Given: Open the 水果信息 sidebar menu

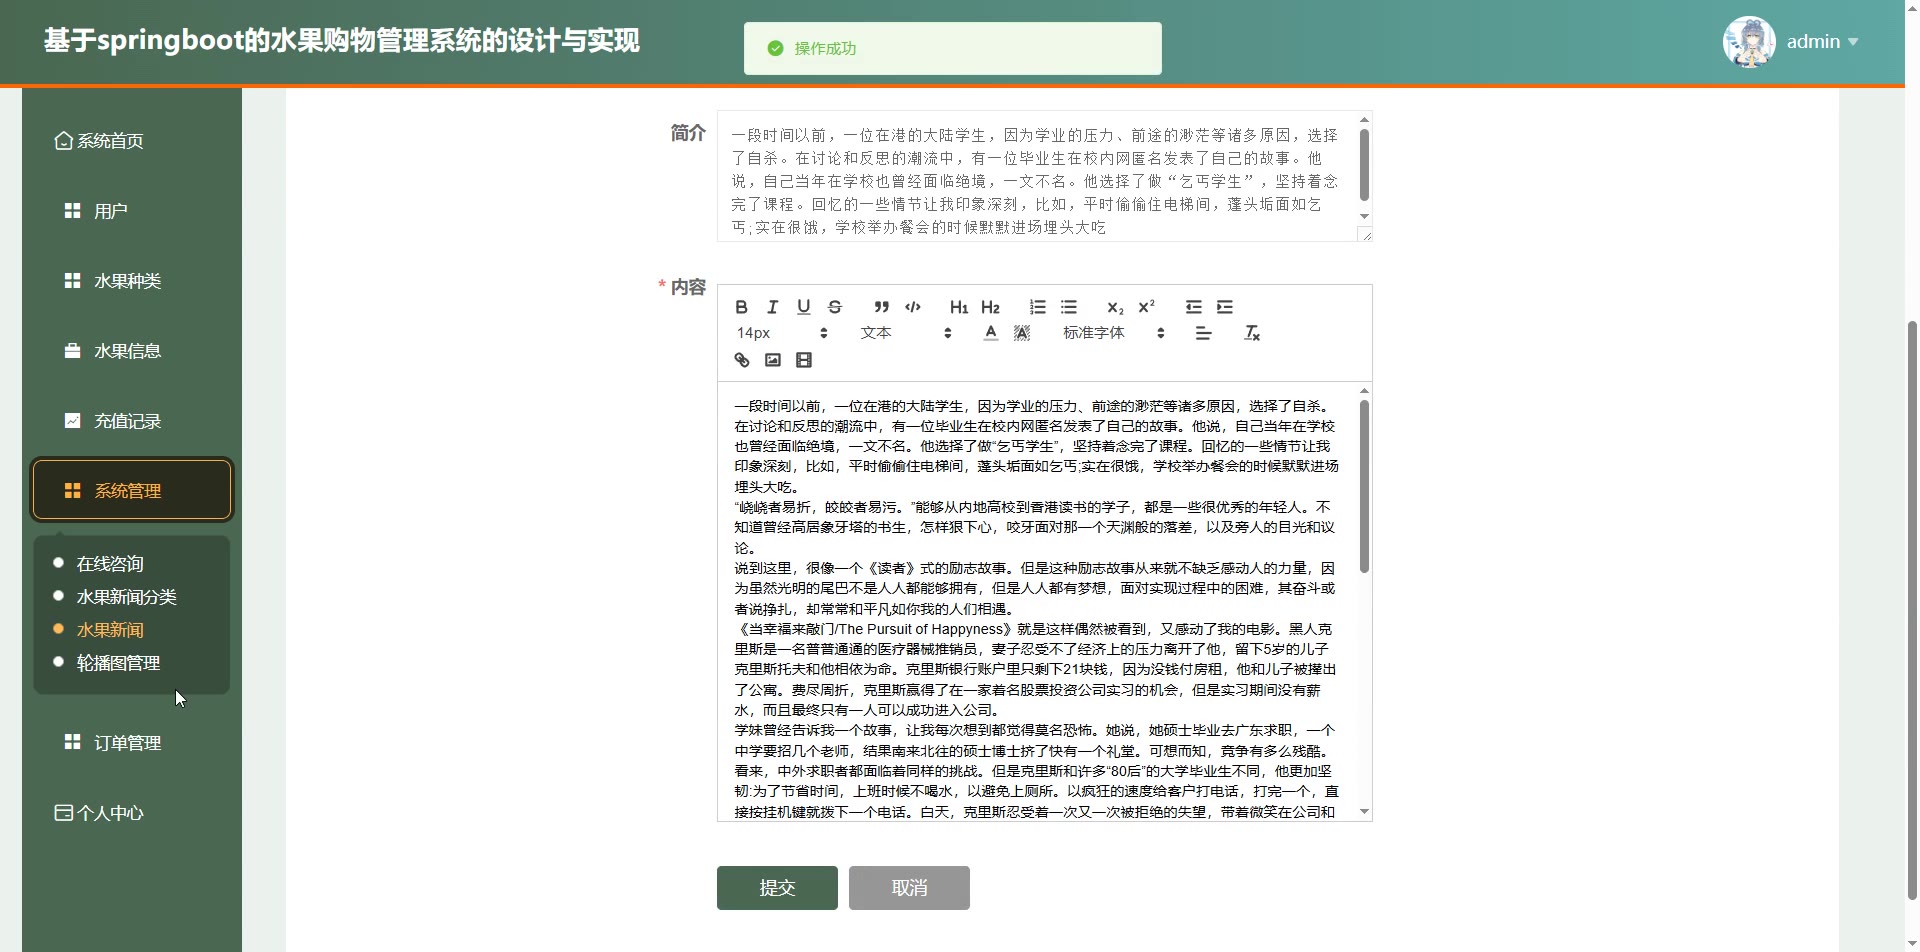Looking at the screenshot, I should pos(132,351).
